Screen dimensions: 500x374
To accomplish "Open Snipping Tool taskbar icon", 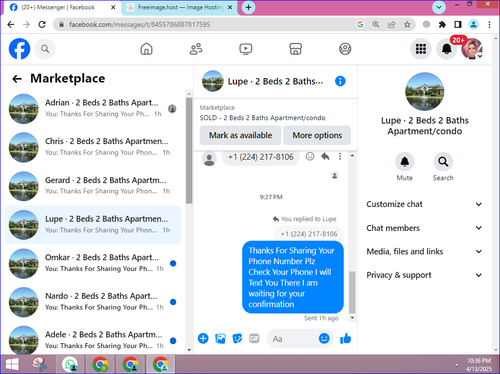I will 40,364.
